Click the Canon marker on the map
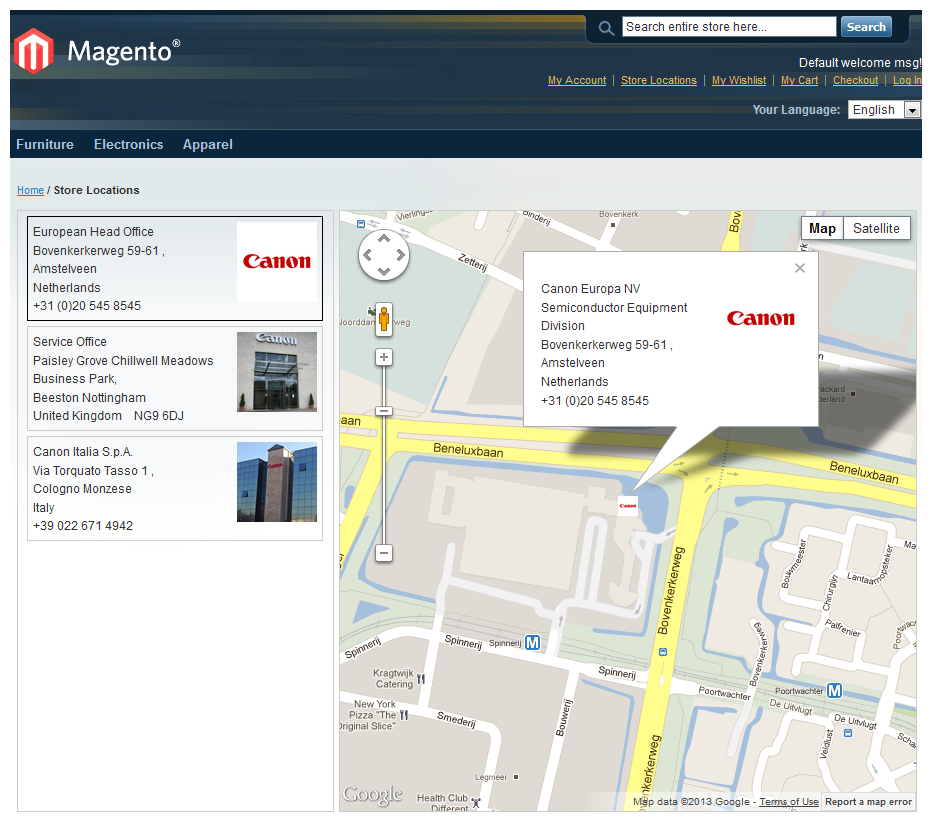Image resolution: width=932 pixels, height=822 pixels. click(x=628, y=506)
